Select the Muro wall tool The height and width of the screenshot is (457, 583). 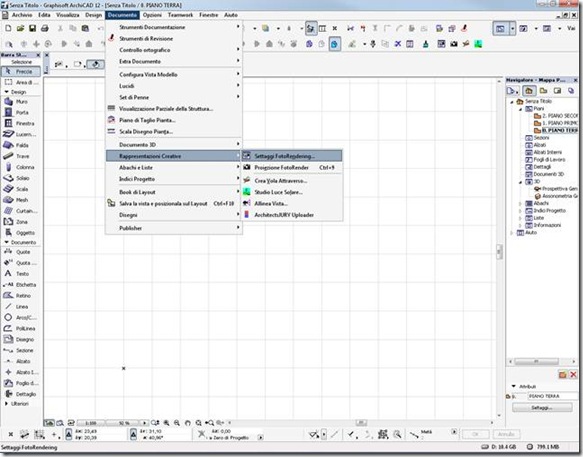coord(21,102)
